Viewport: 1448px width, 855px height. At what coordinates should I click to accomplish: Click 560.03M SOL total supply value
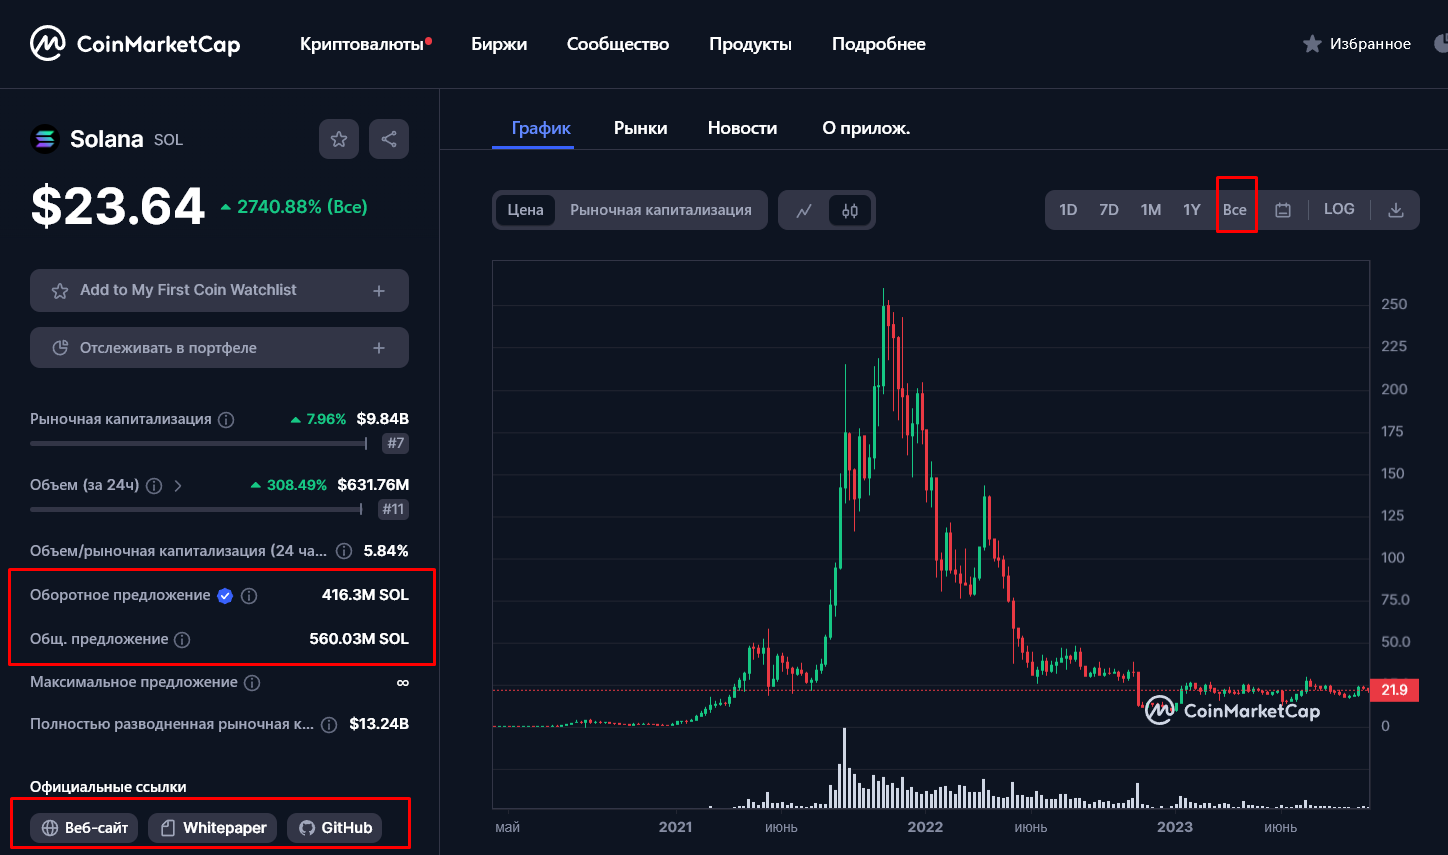pos(359,639)
